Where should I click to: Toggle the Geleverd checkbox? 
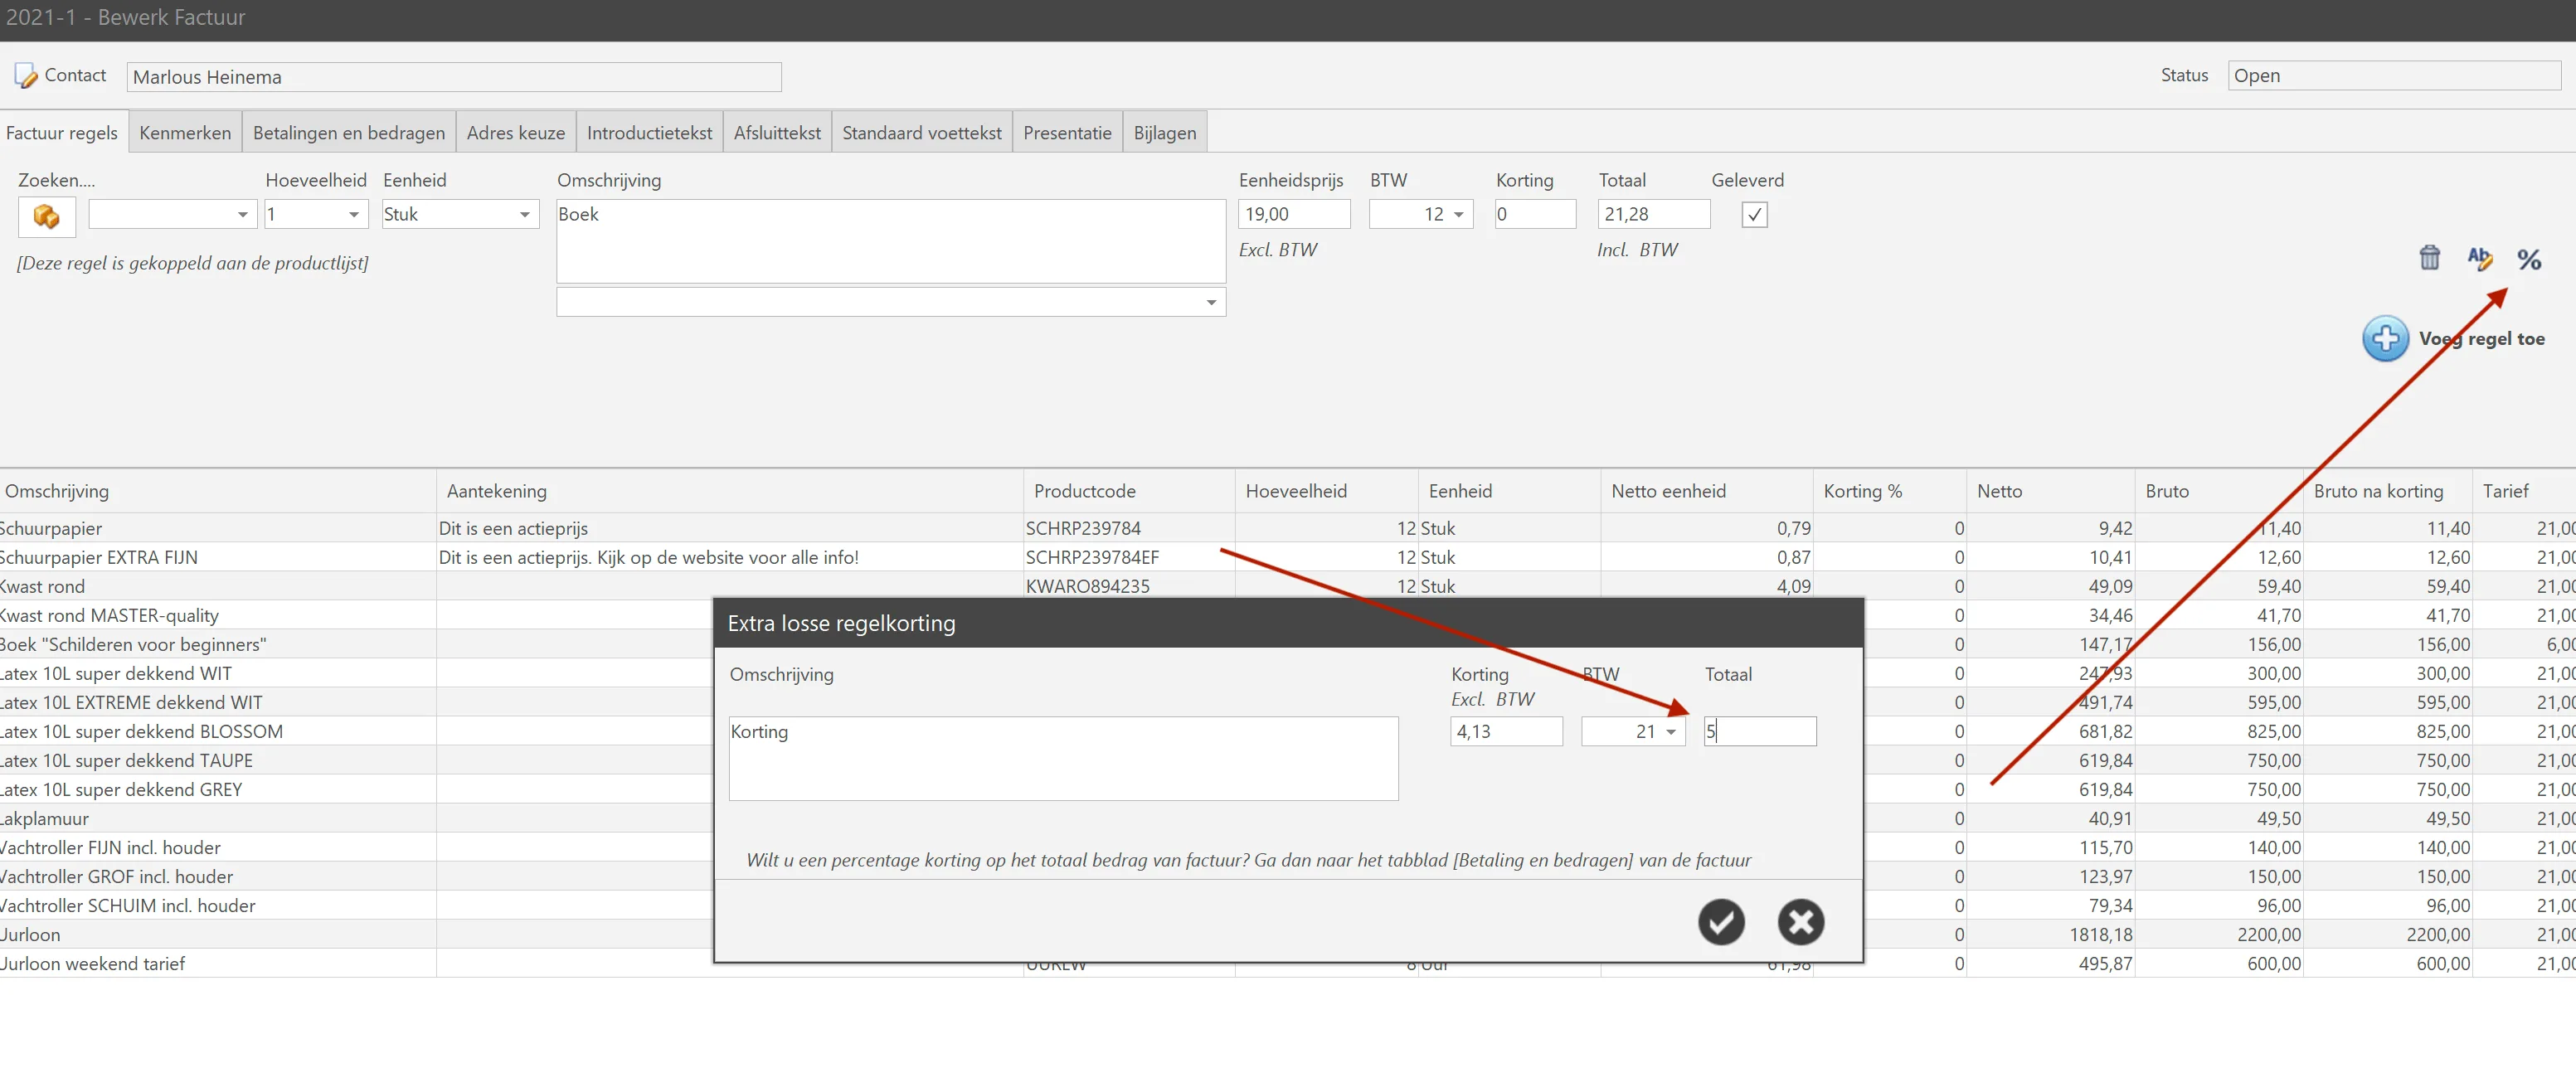1754,214
